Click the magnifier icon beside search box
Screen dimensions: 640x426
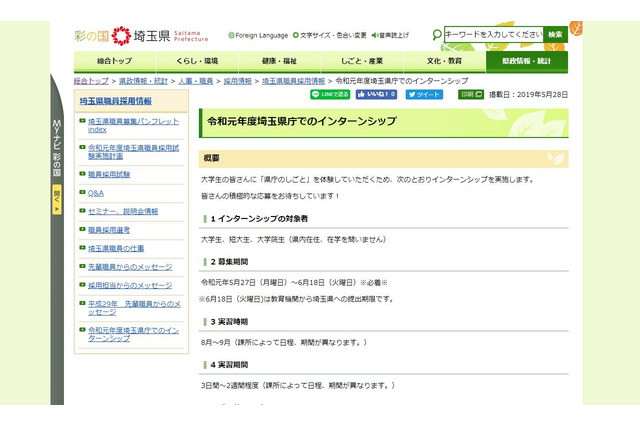point(437,35)
